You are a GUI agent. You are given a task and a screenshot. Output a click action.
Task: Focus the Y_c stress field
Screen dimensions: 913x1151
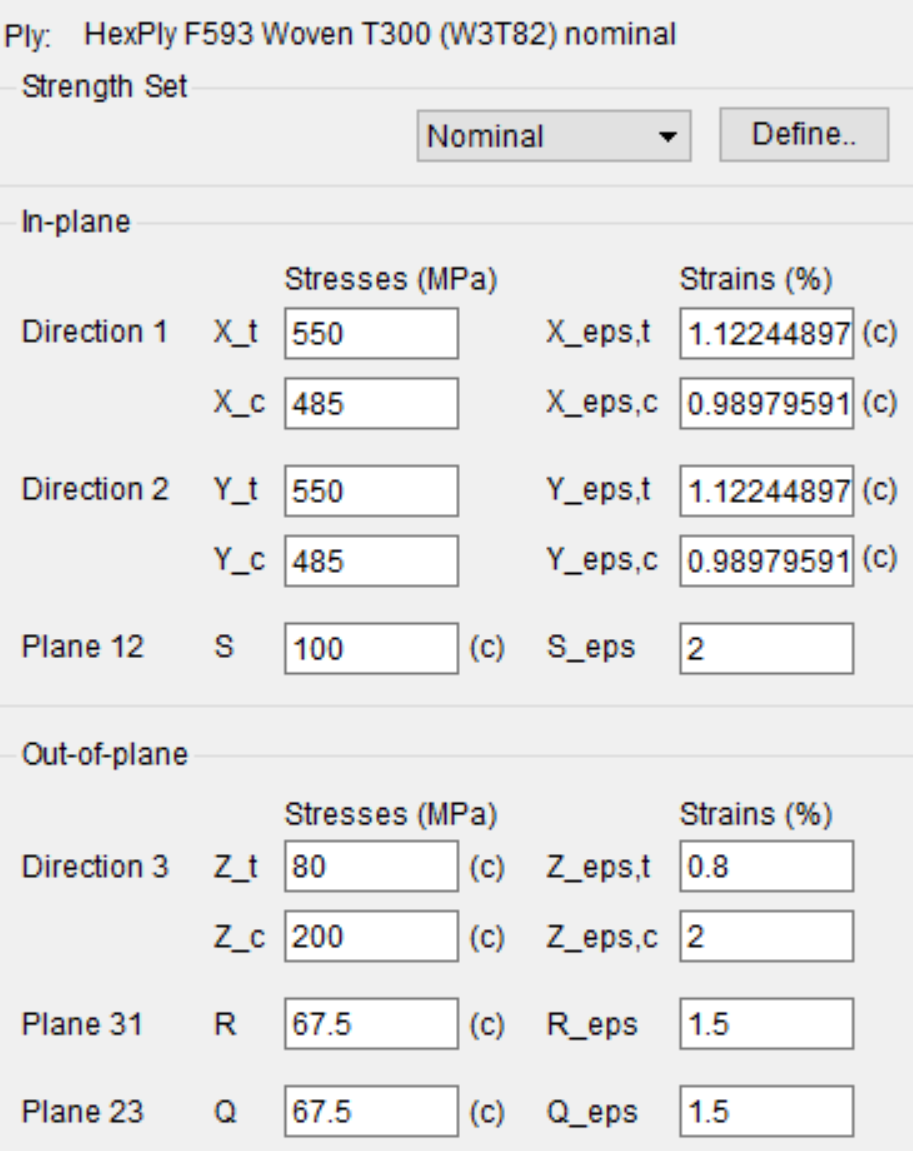click(372, 561)
